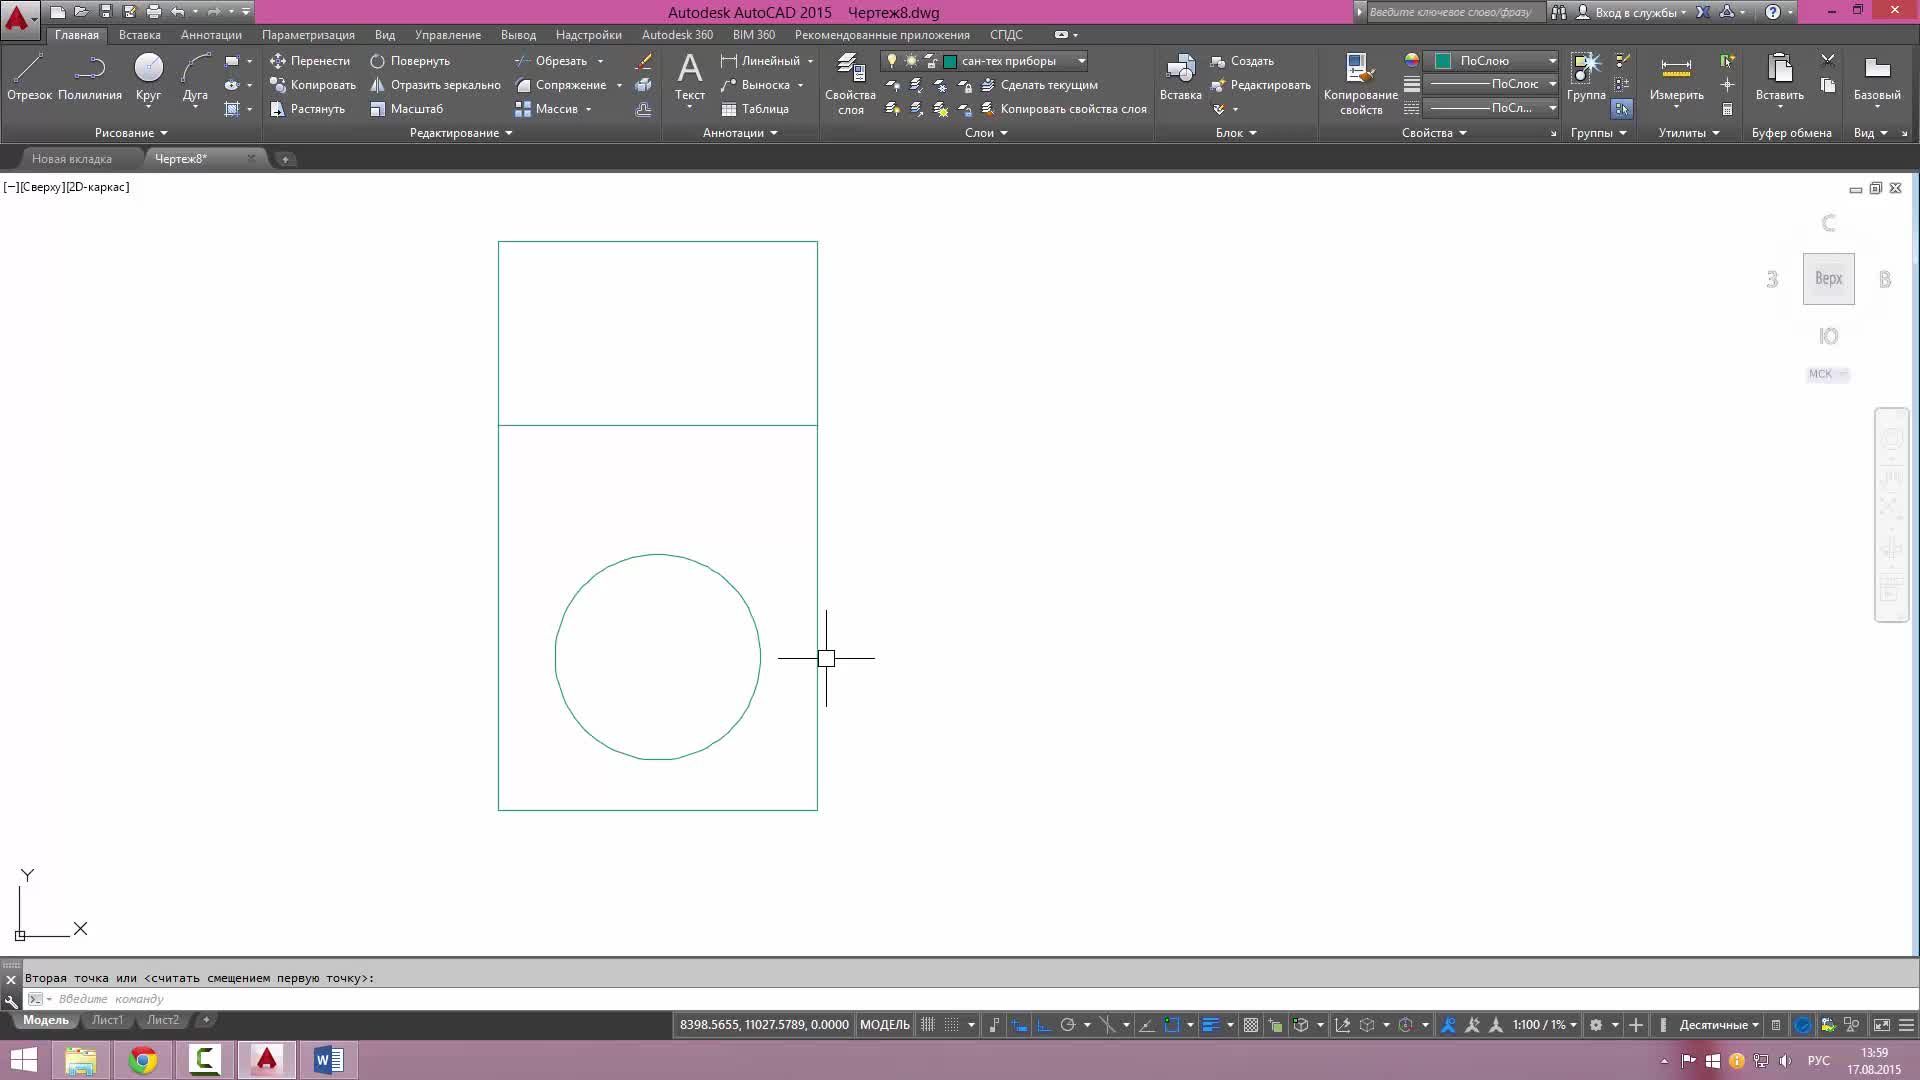Click the Стереть erase icon
This screenshot has height=1080, width=1920.
click(644, 61)
